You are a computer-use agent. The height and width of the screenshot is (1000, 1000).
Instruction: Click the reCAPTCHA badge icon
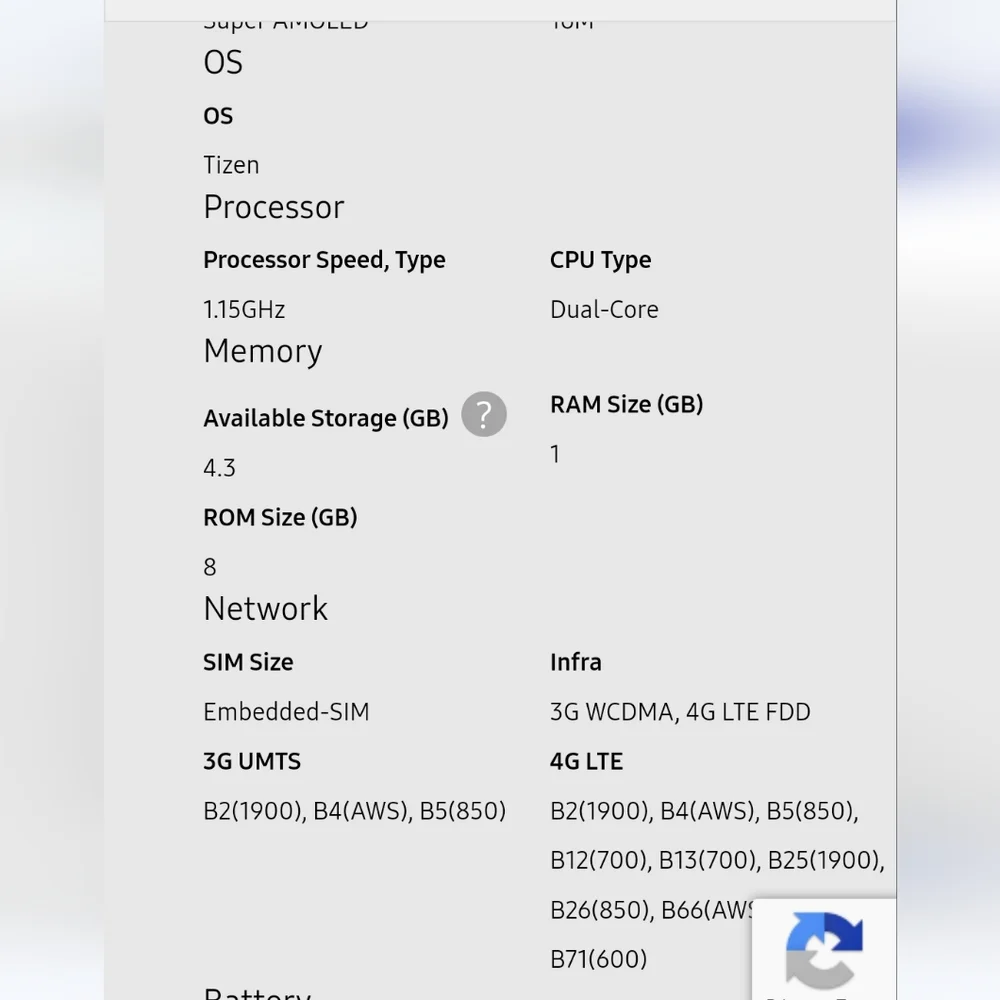(824, 951)
